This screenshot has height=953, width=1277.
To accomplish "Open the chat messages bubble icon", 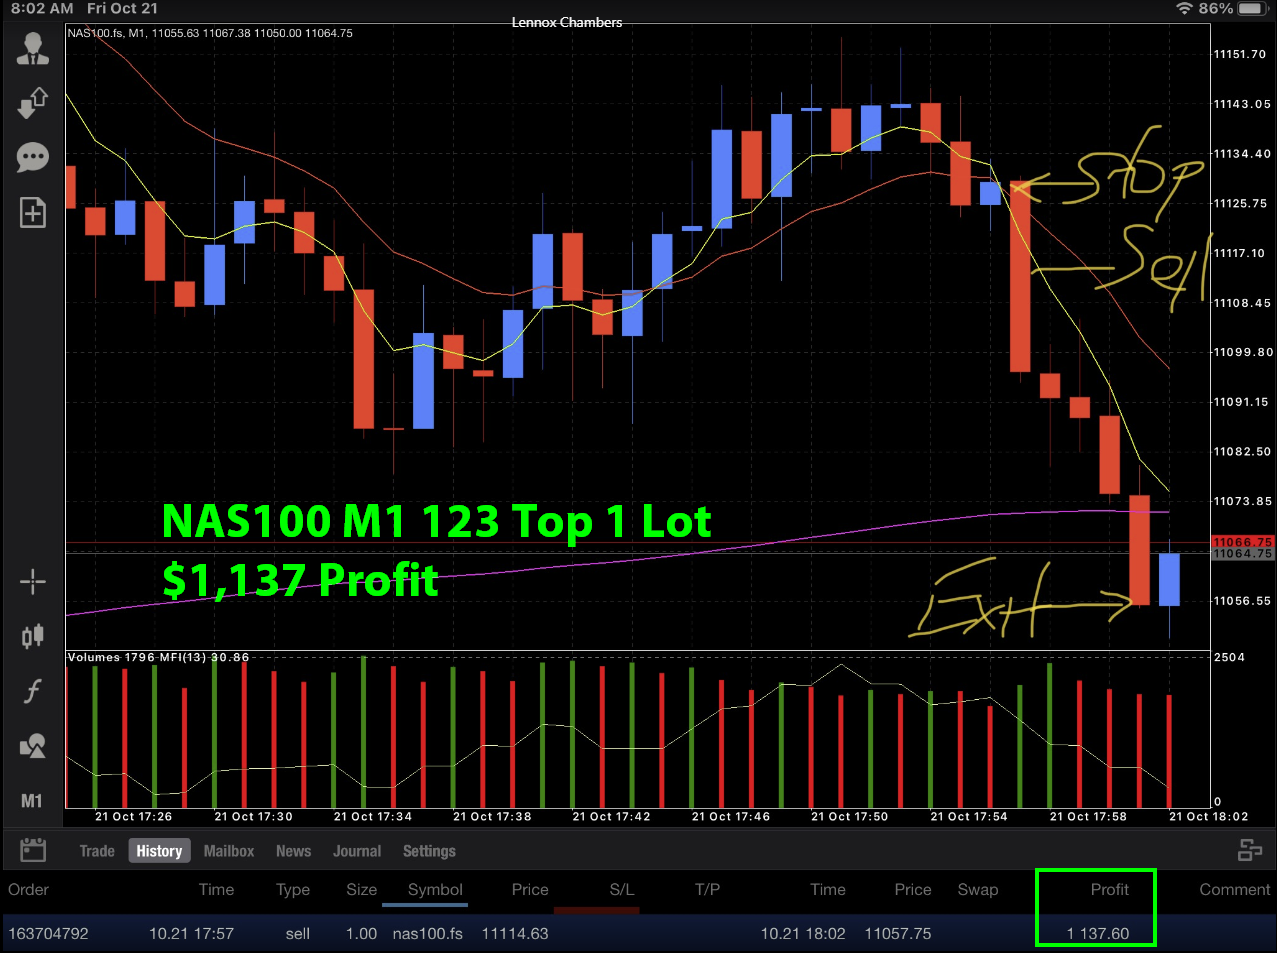I will point(33,157).
